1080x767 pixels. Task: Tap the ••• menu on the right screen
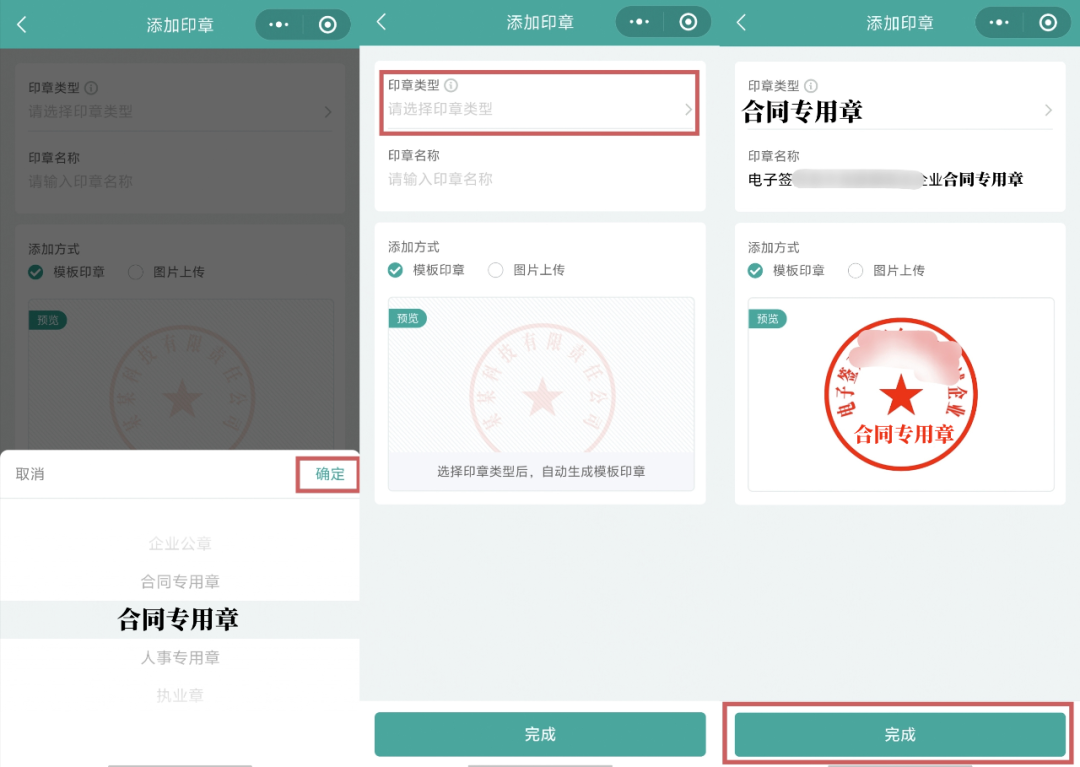point(999,22)
